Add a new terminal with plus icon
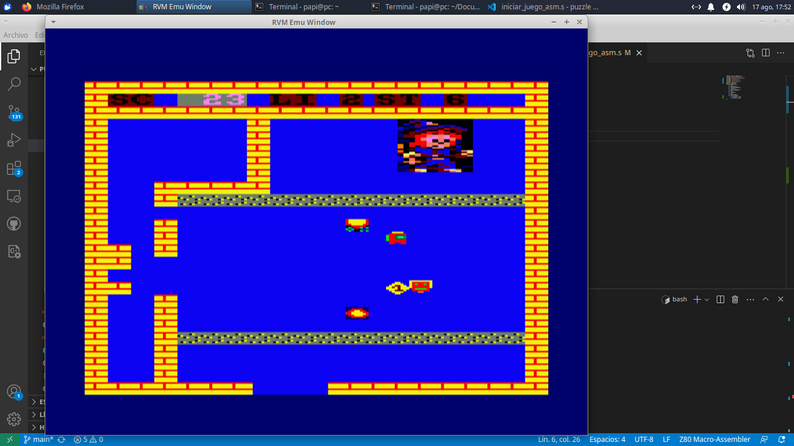The width and height of the screenshot is (794, 446). [697, 299]
